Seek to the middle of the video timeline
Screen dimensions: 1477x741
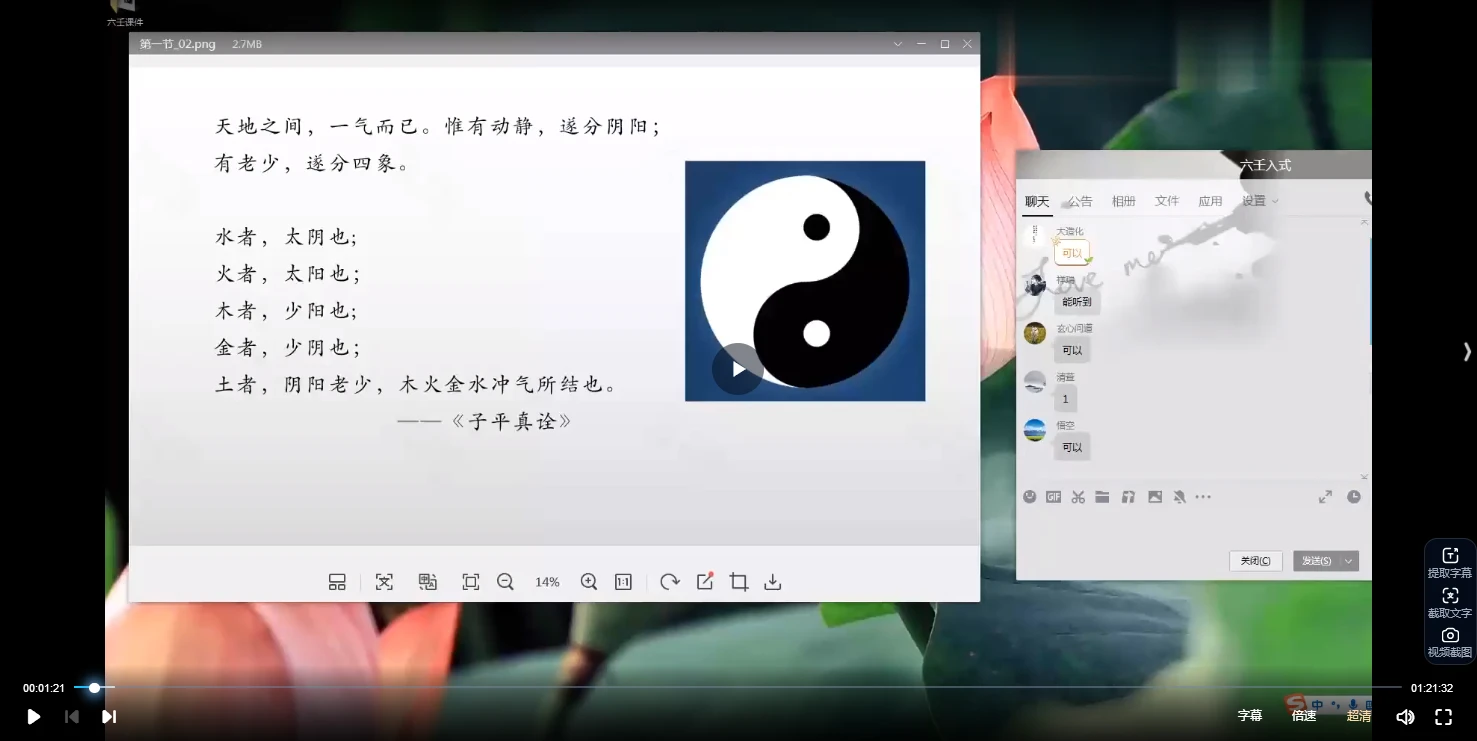[738, 688]
